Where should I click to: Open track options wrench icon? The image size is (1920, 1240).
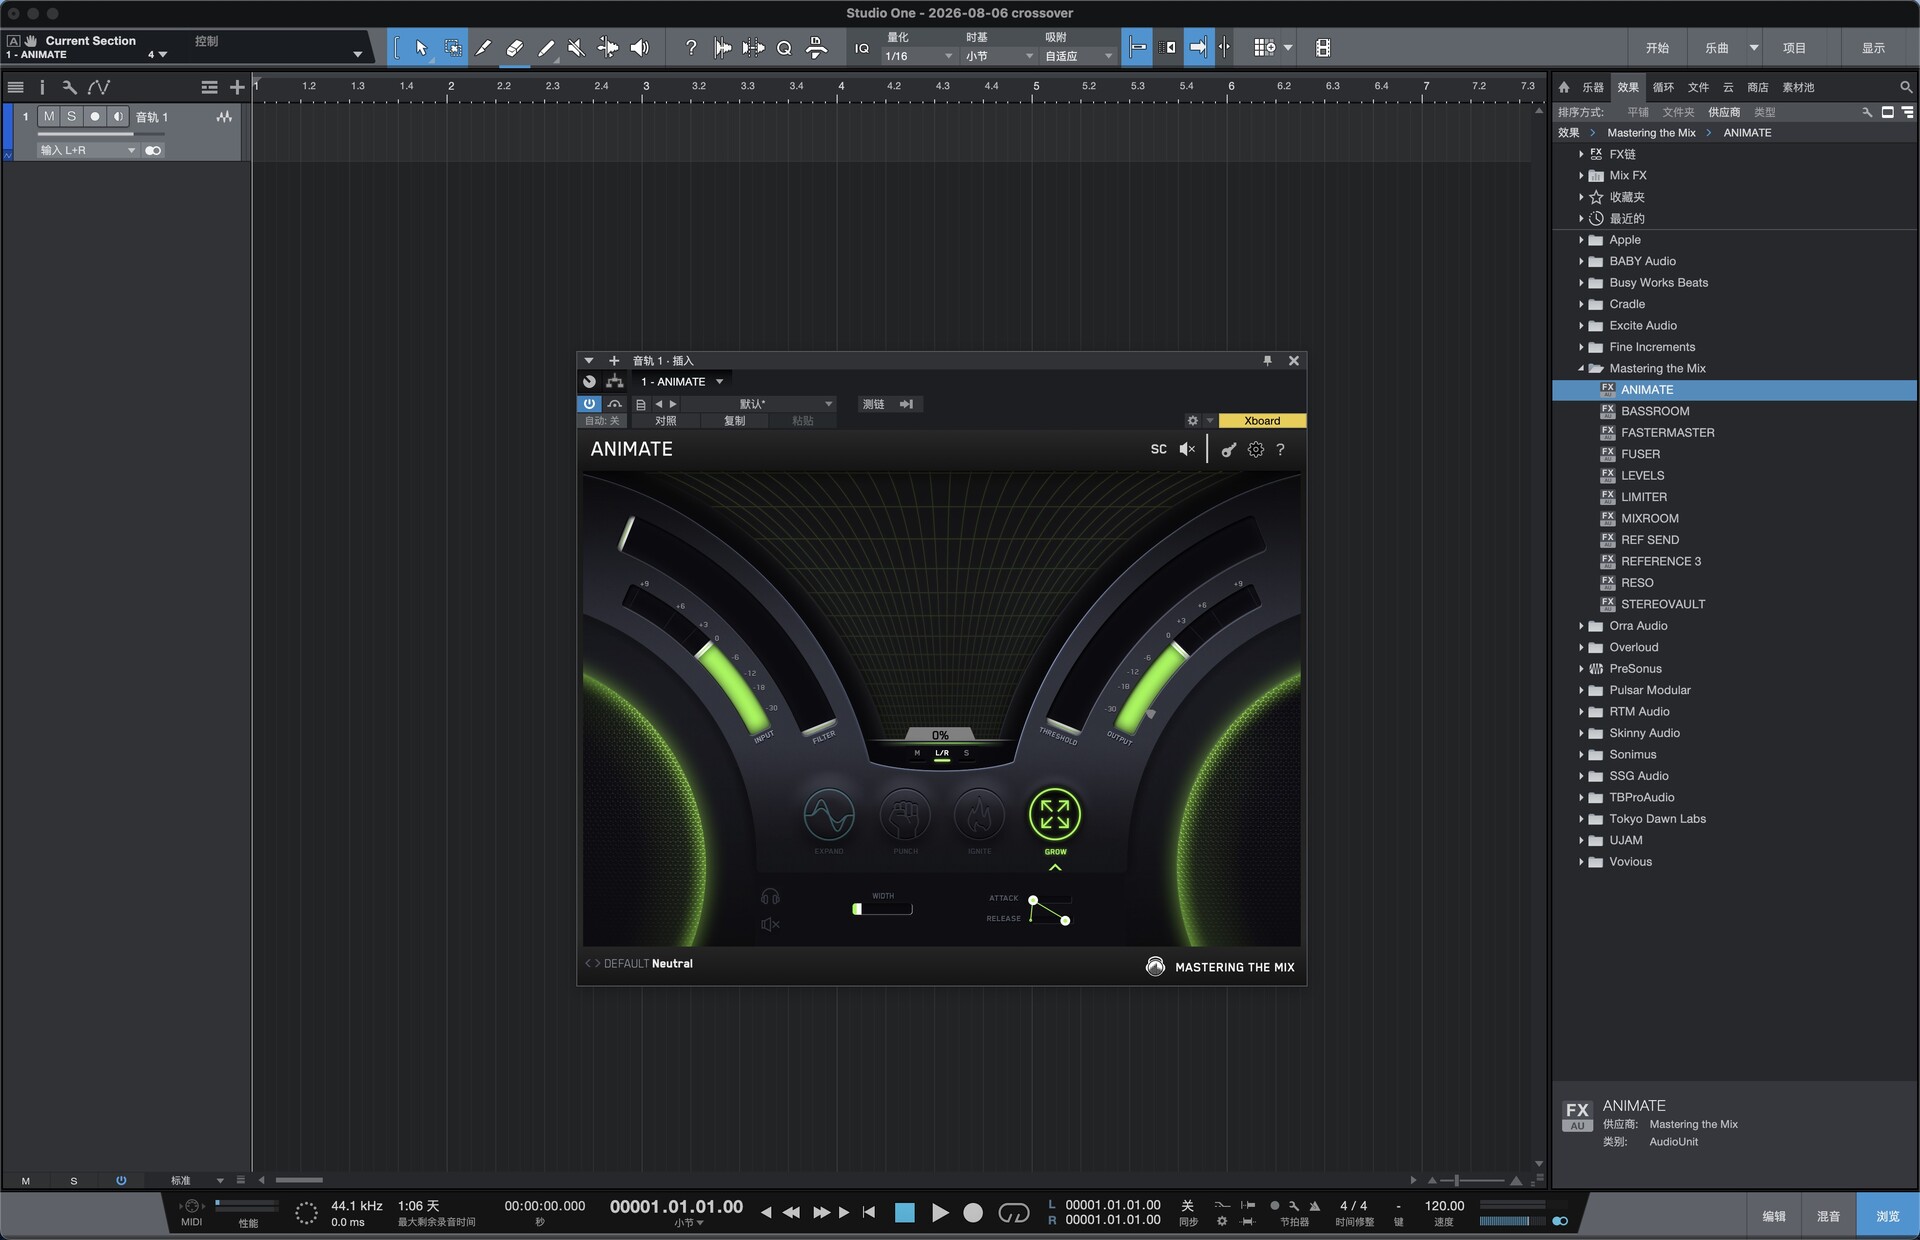(x=69, y=87)
